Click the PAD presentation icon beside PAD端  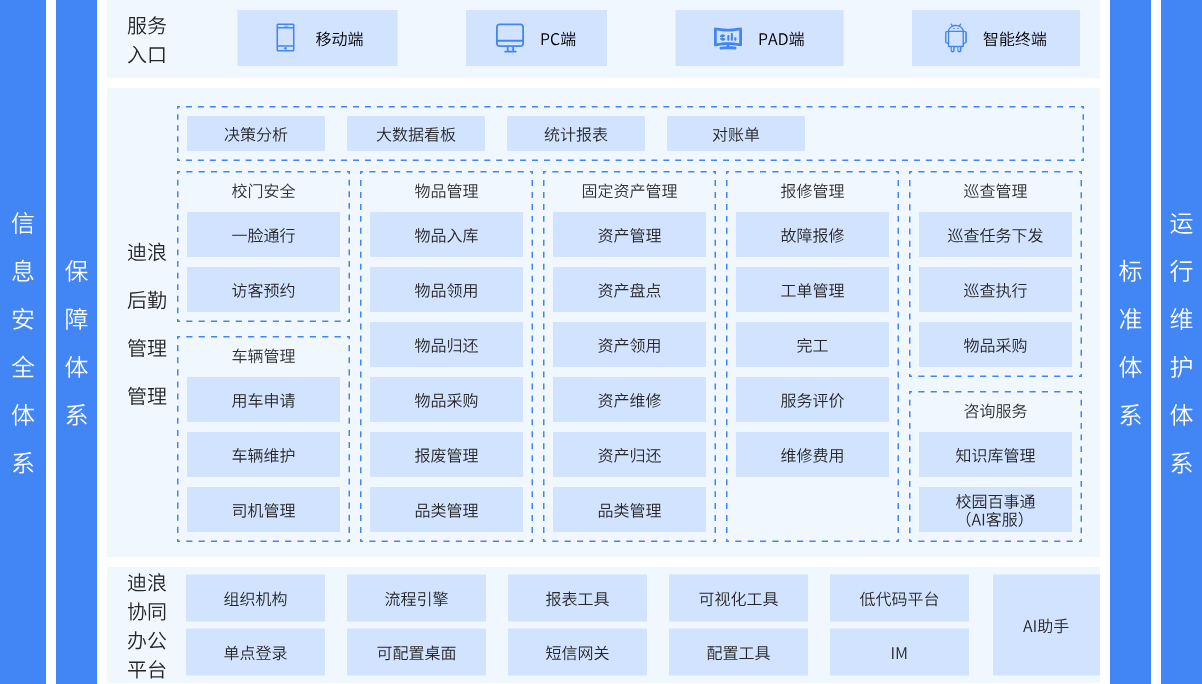click(728, 38)
